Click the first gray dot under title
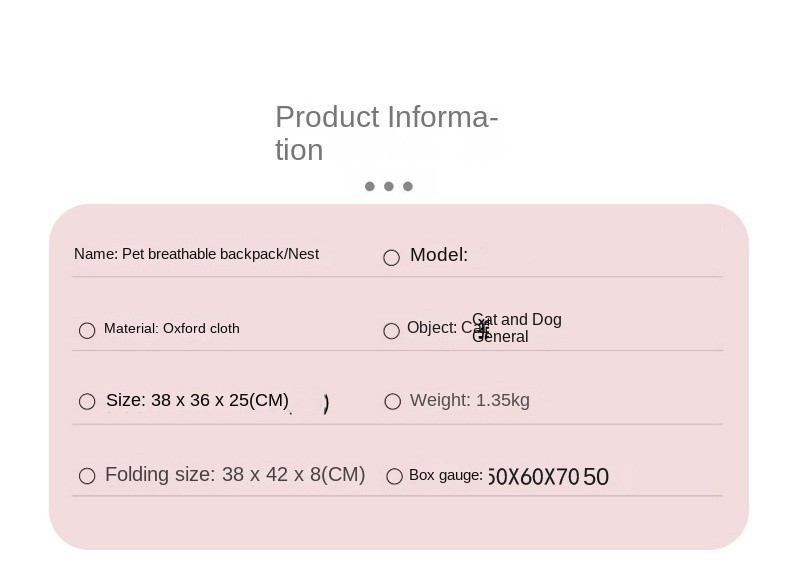This screenshot has width=790, height=583. (370, 186)
